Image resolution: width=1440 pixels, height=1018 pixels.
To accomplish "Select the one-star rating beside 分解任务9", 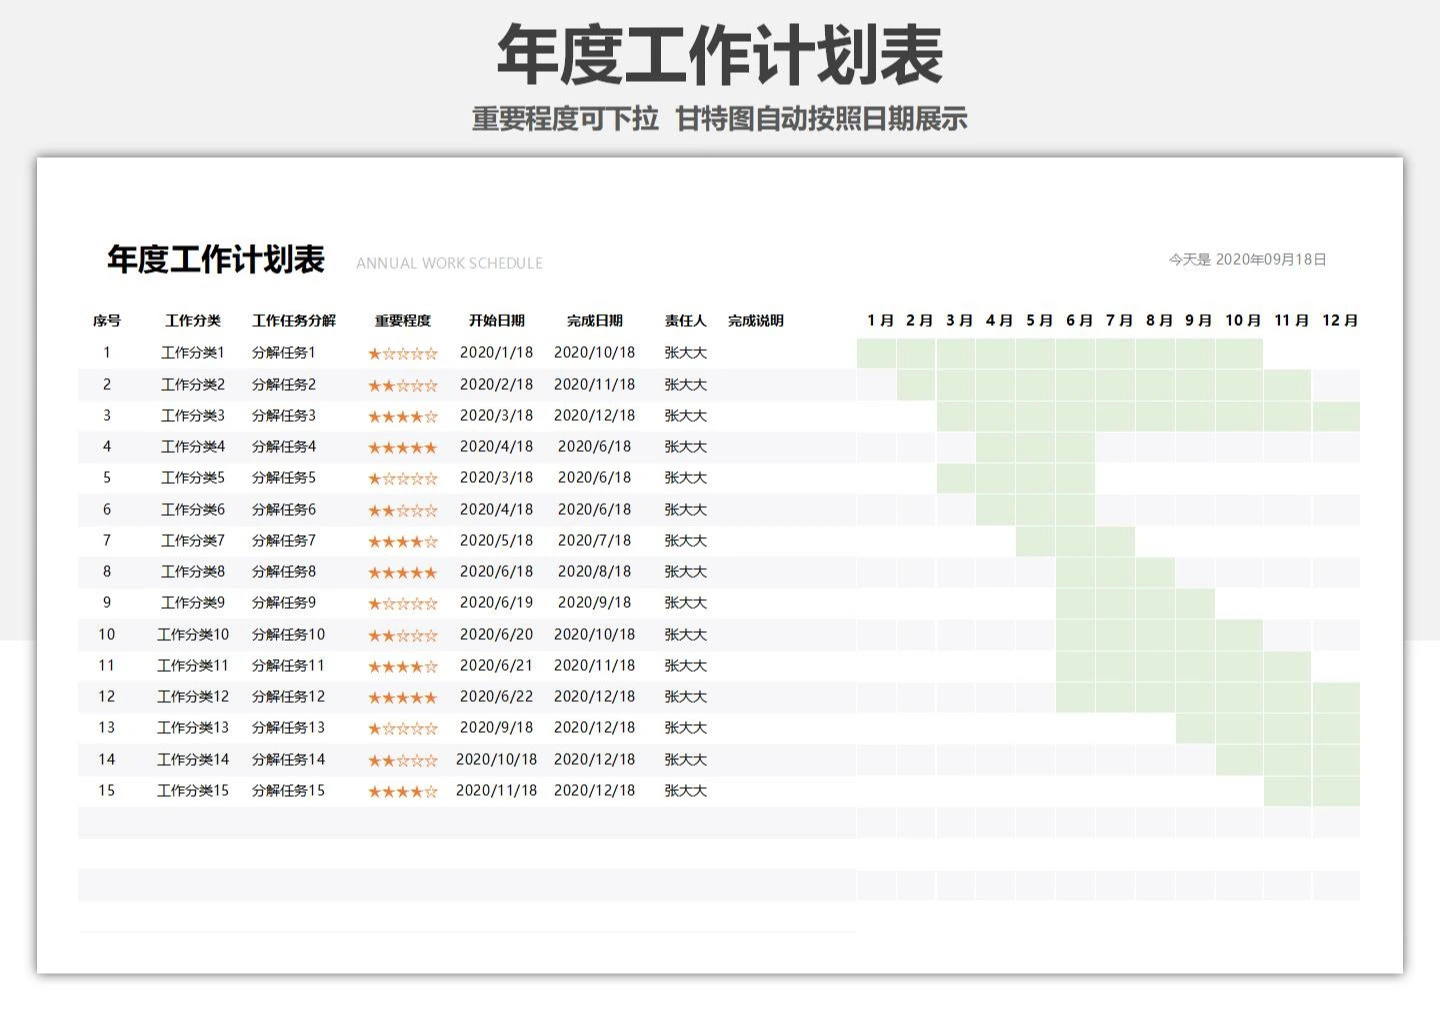I will pos(402,603).
